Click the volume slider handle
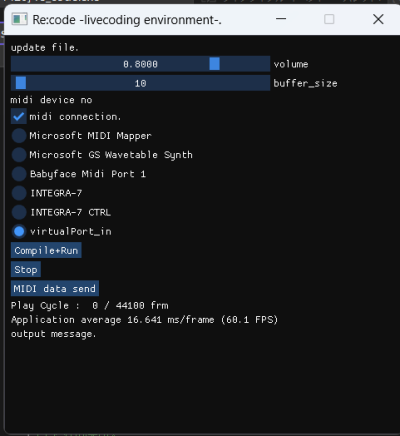This screenshot has width=400, height=436. (214, 64)
